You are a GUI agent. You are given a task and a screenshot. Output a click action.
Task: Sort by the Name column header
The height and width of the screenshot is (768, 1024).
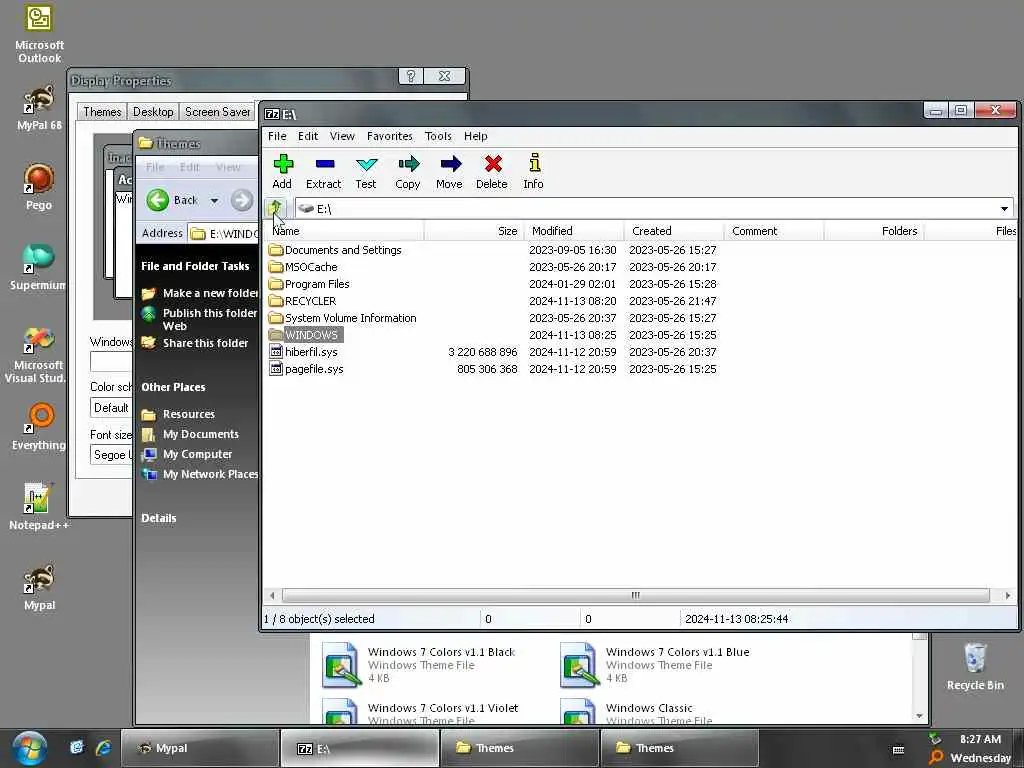[x=344, y=231]
